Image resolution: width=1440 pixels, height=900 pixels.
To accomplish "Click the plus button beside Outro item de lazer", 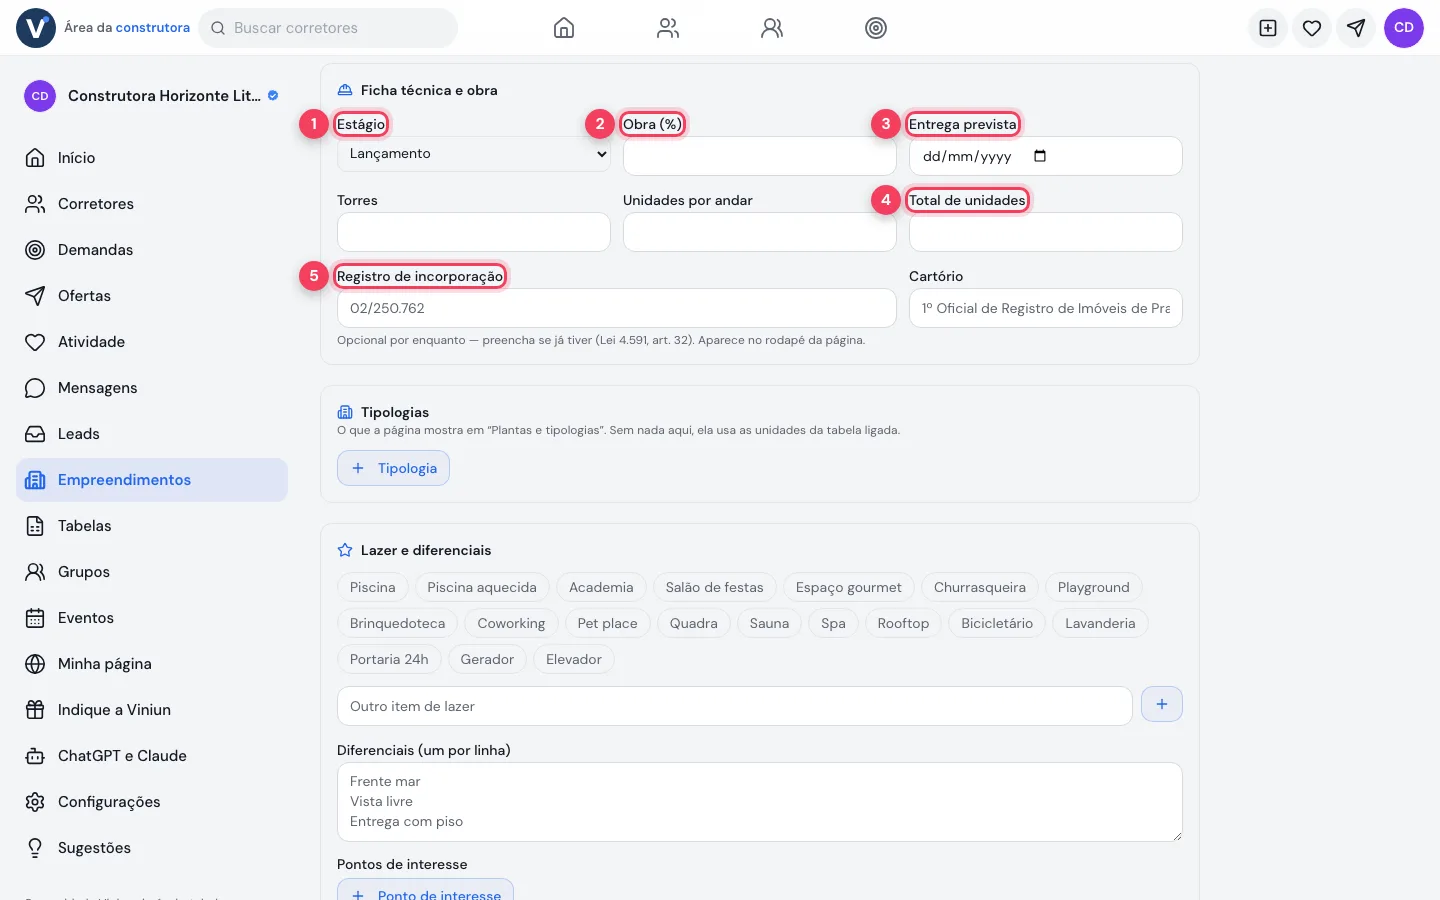I will tap(1162, 705).
